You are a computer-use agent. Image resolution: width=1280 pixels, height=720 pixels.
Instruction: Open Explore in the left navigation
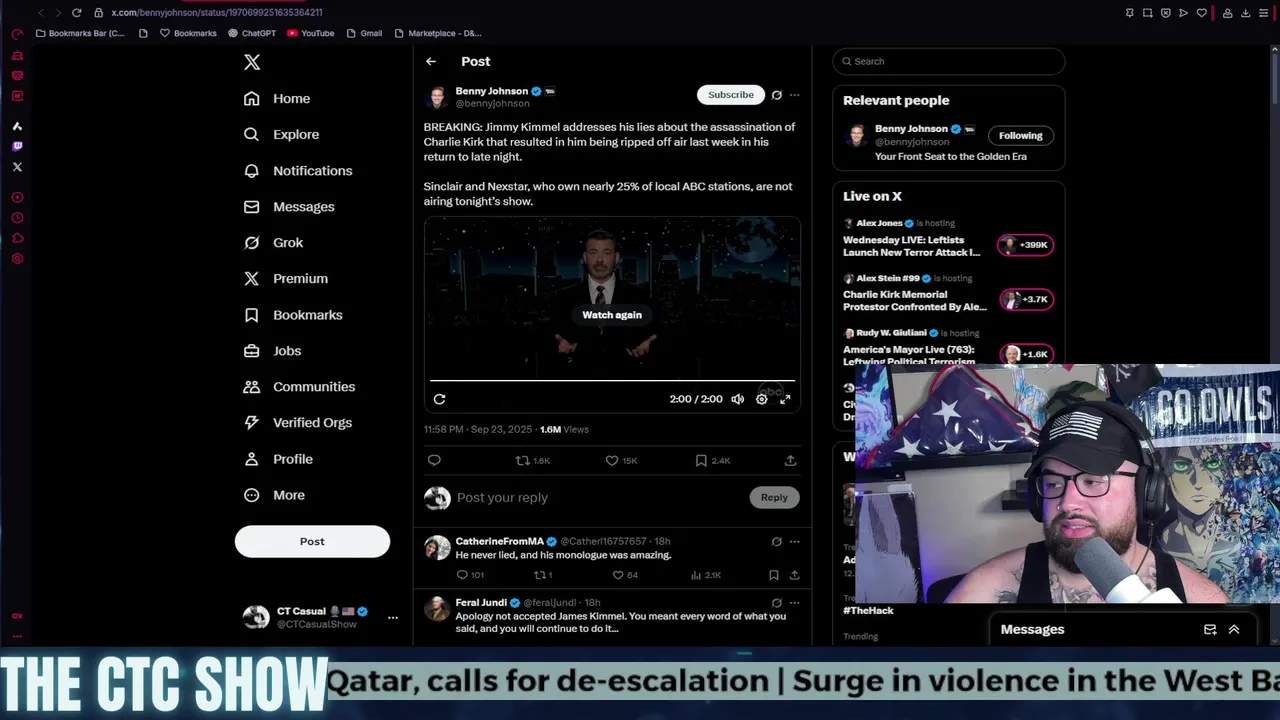pyautogui.click(x=281, y=135)
